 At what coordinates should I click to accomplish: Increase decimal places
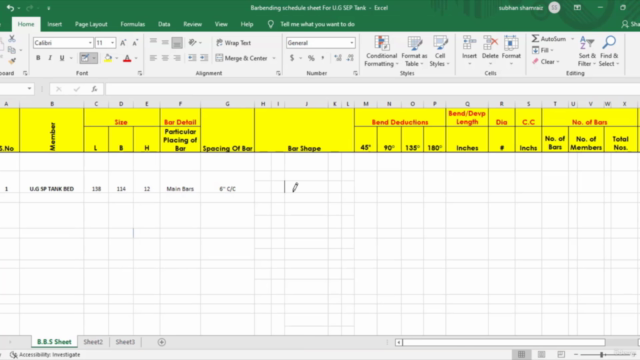(x=338, y=58)
